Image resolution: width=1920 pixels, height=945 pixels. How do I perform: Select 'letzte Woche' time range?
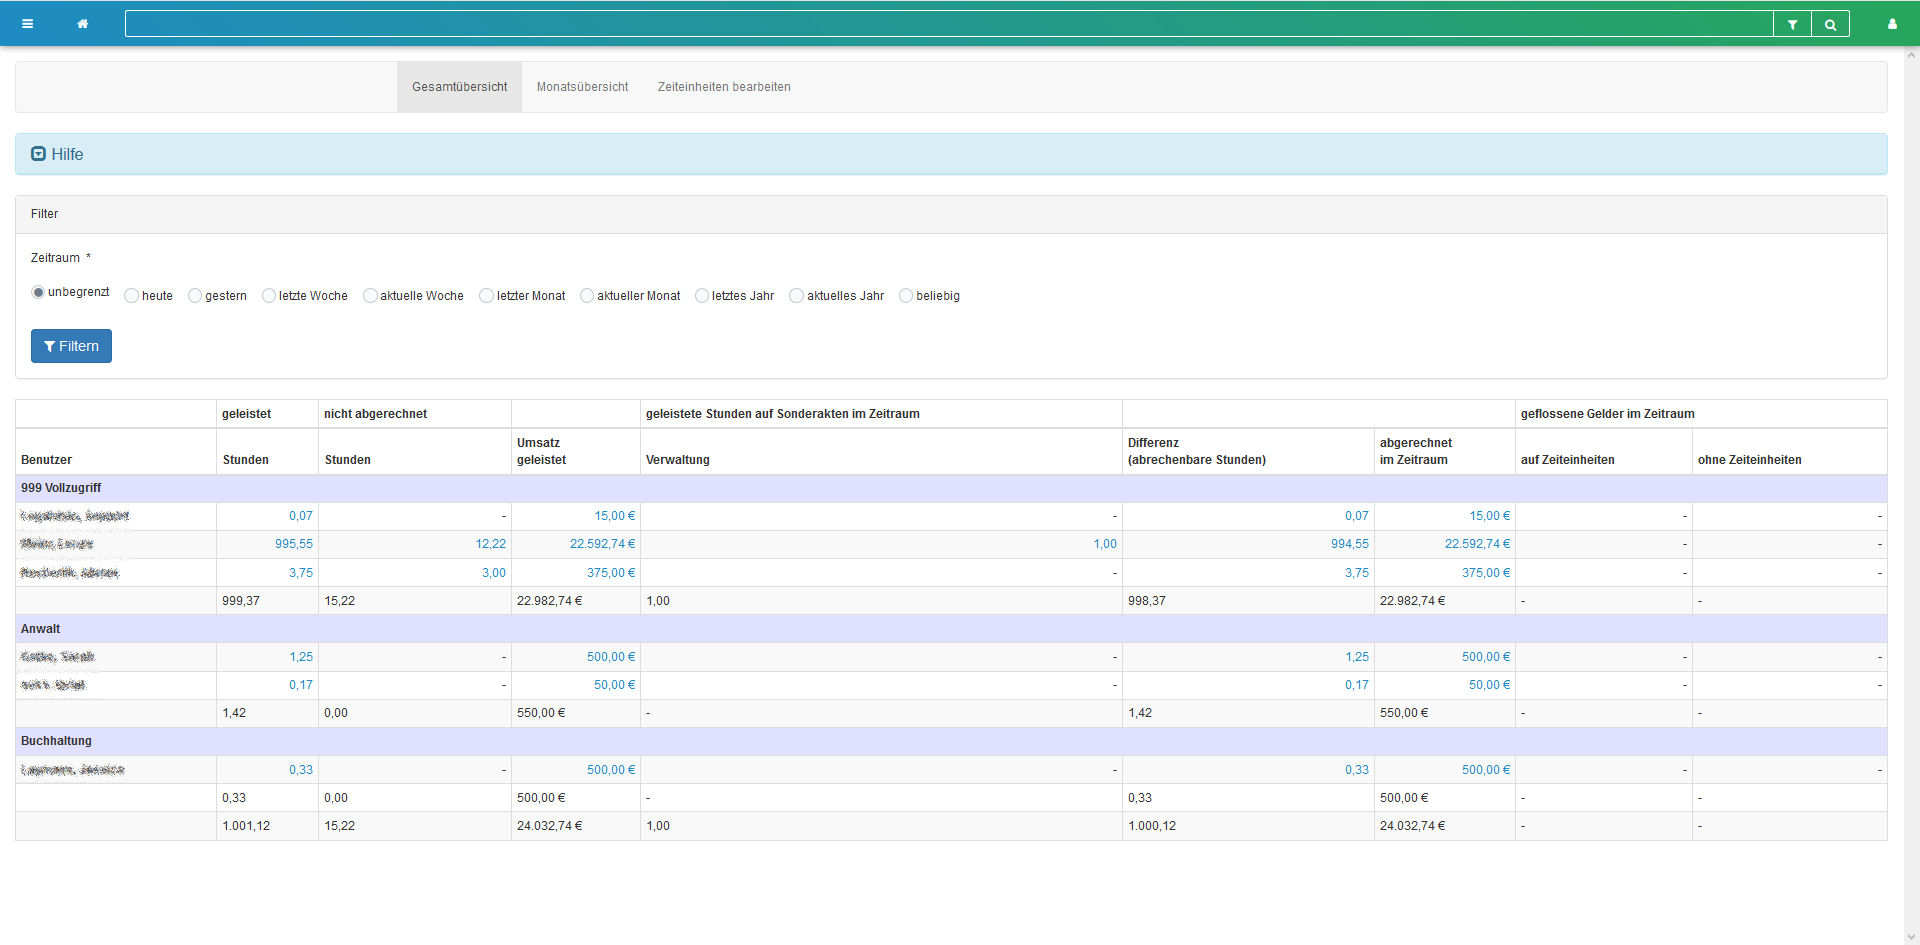point(269,296)
